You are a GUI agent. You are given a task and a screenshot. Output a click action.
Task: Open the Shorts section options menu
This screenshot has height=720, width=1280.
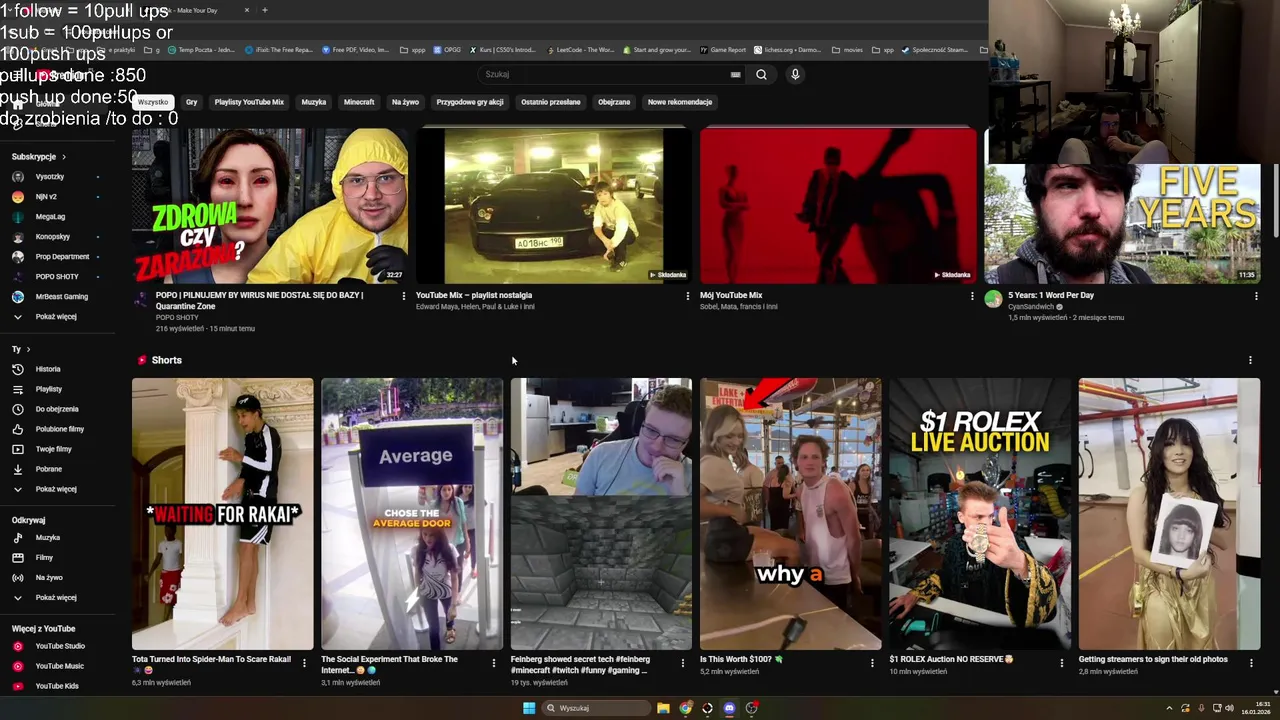coord(1250,360)
